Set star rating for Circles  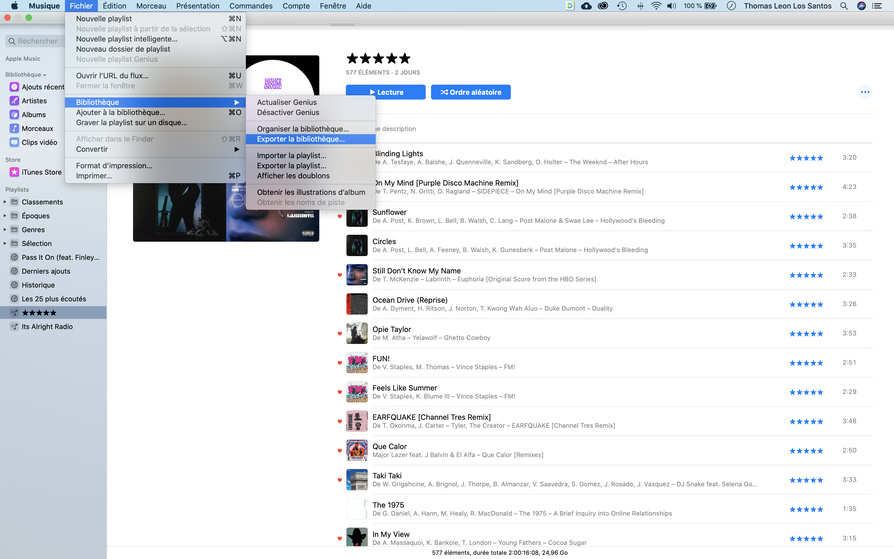806,246
